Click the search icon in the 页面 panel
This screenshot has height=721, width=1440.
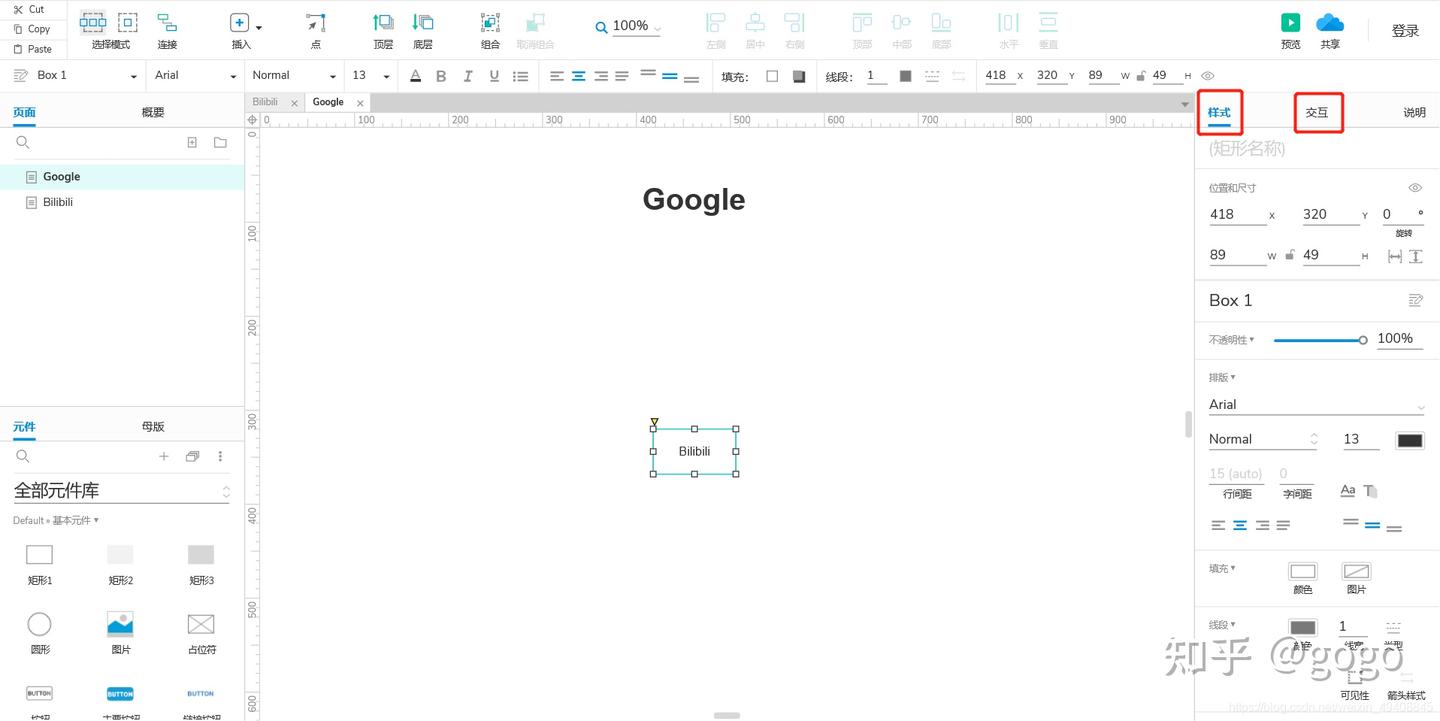pos(23,143)
